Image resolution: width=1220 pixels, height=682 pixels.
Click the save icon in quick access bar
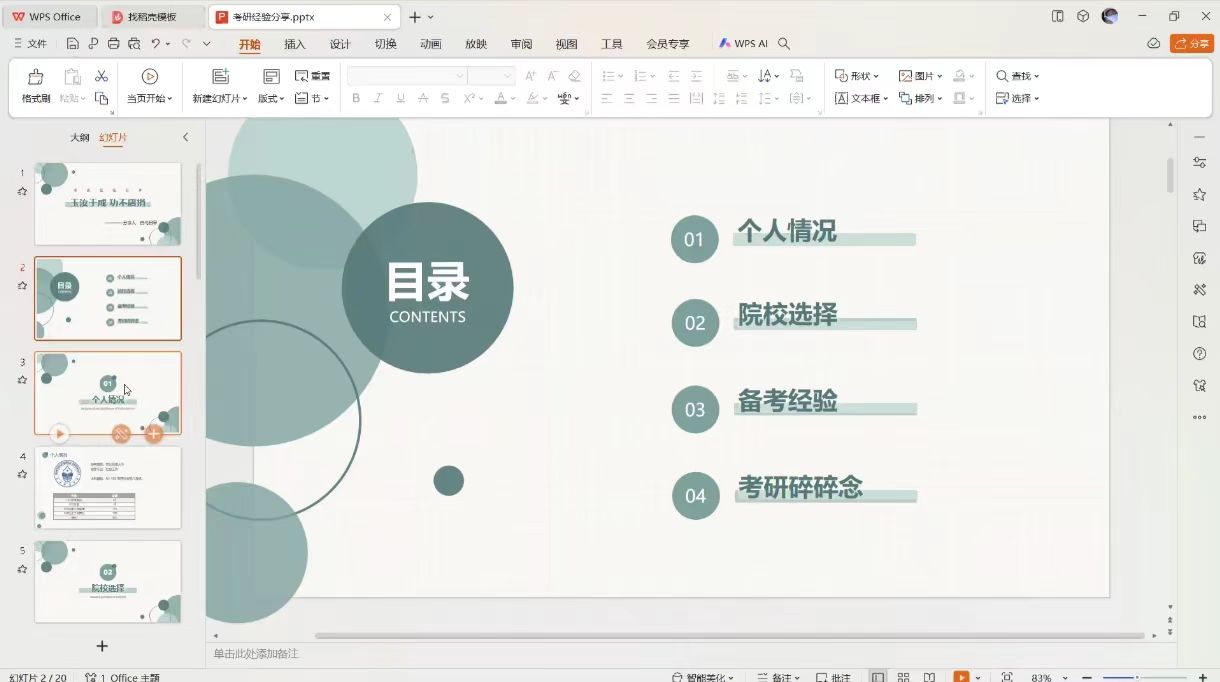73,44
